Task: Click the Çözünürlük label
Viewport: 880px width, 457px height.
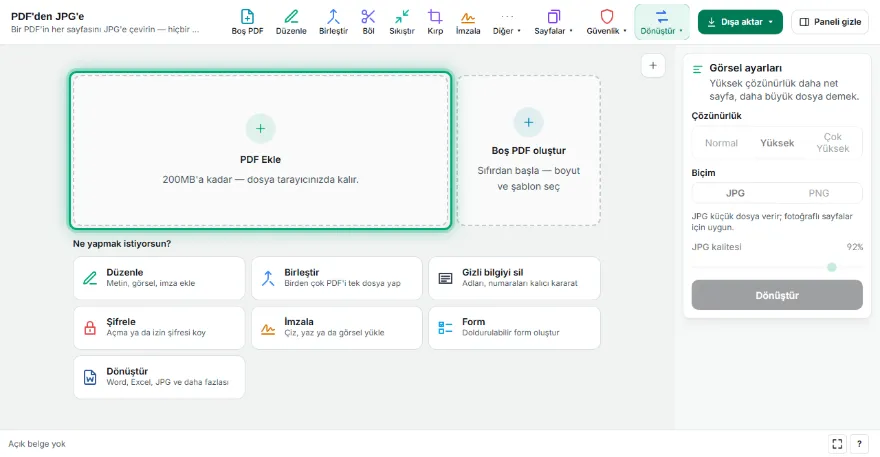Action: click(716, 116)
